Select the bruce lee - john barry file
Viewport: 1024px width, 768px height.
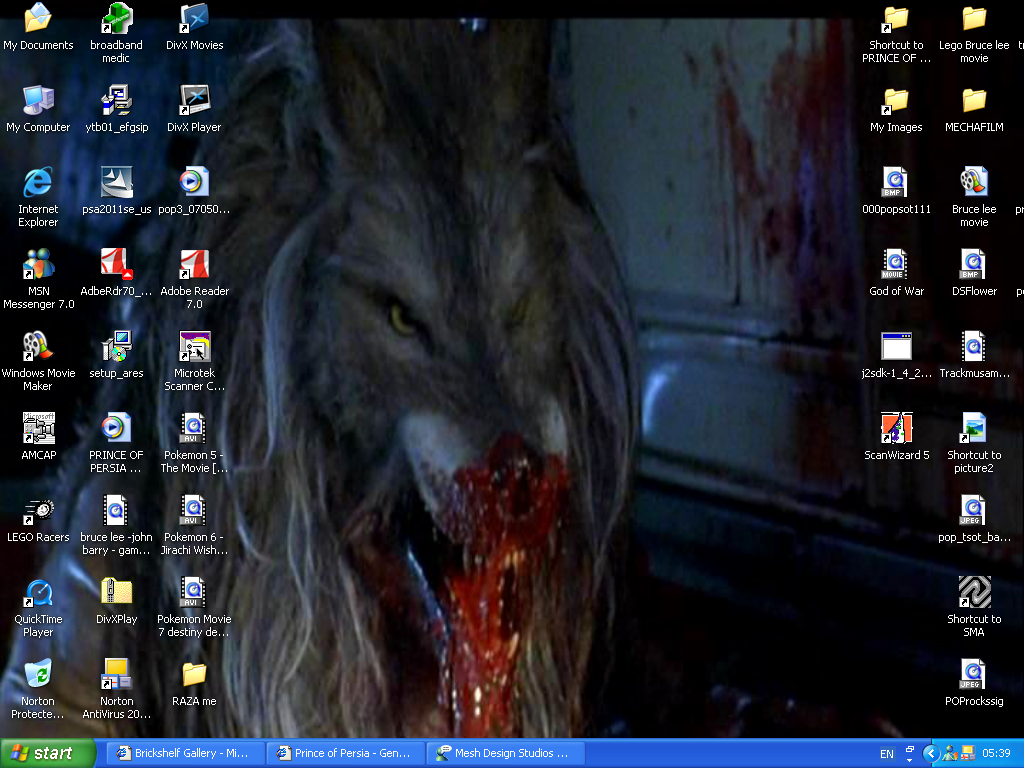116,510
